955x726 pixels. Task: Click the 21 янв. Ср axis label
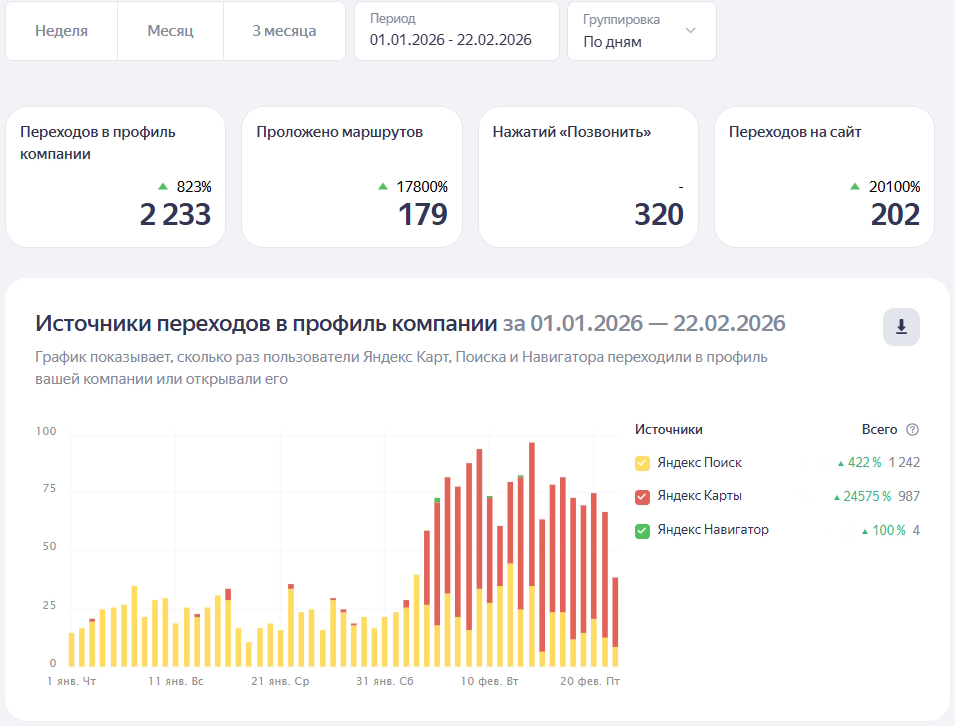tap(280, 681)
